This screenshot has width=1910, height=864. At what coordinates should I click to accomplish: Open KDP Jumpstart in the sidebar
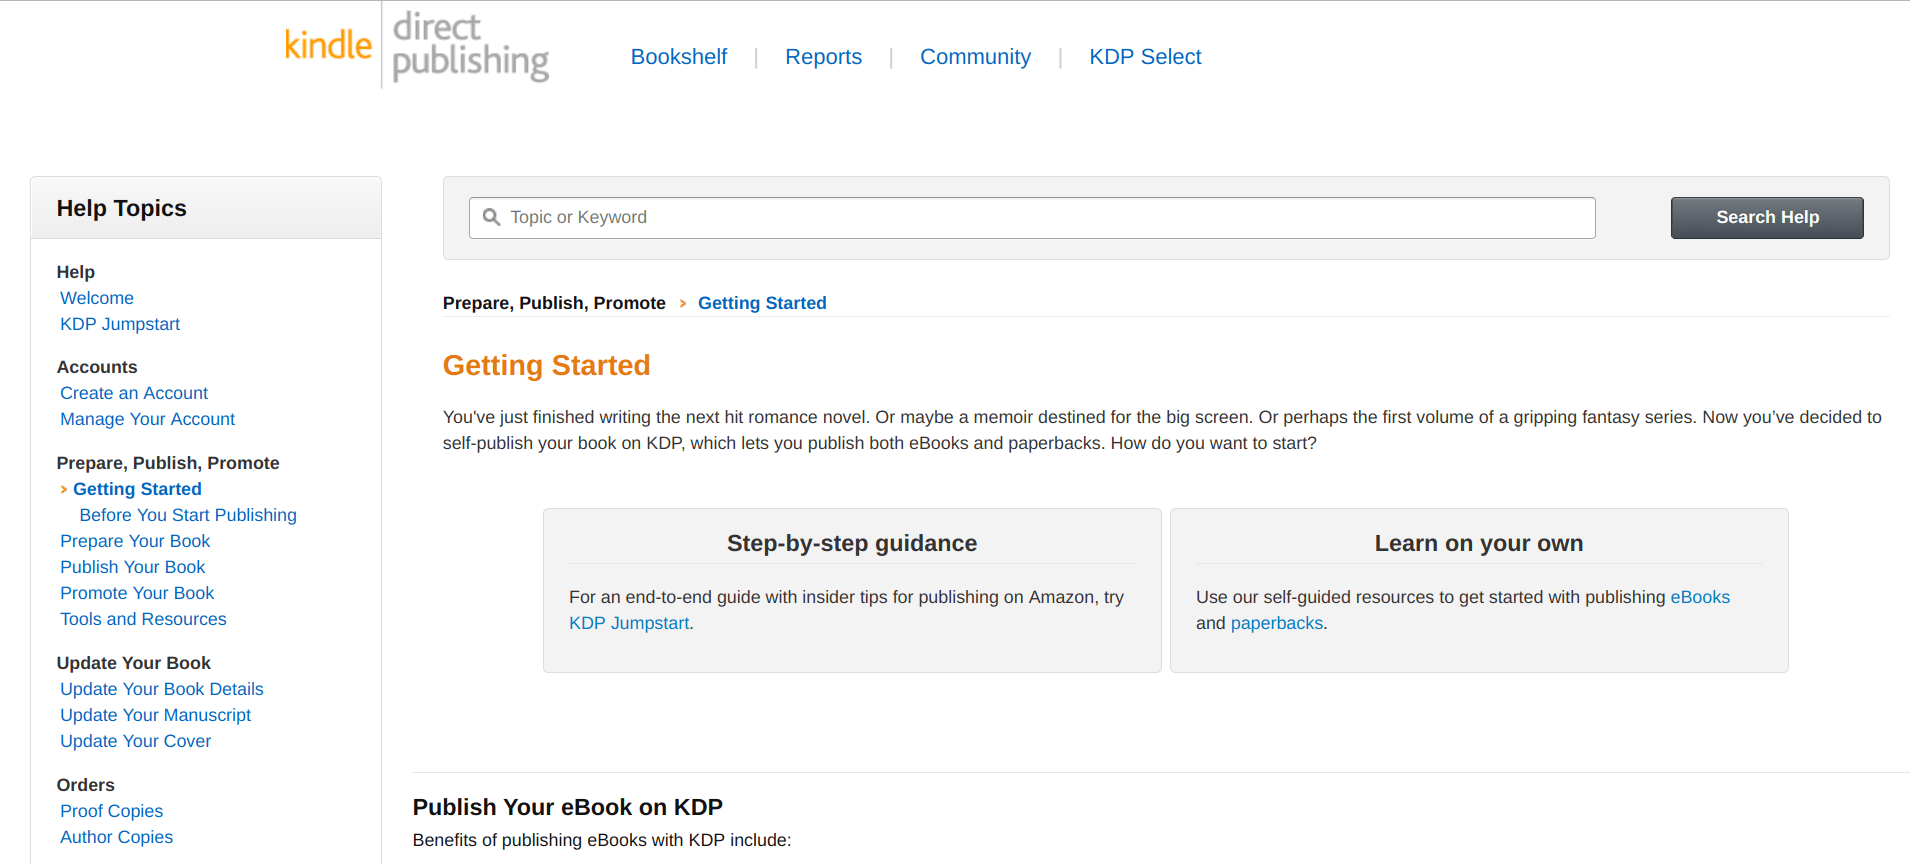[120, 324]
